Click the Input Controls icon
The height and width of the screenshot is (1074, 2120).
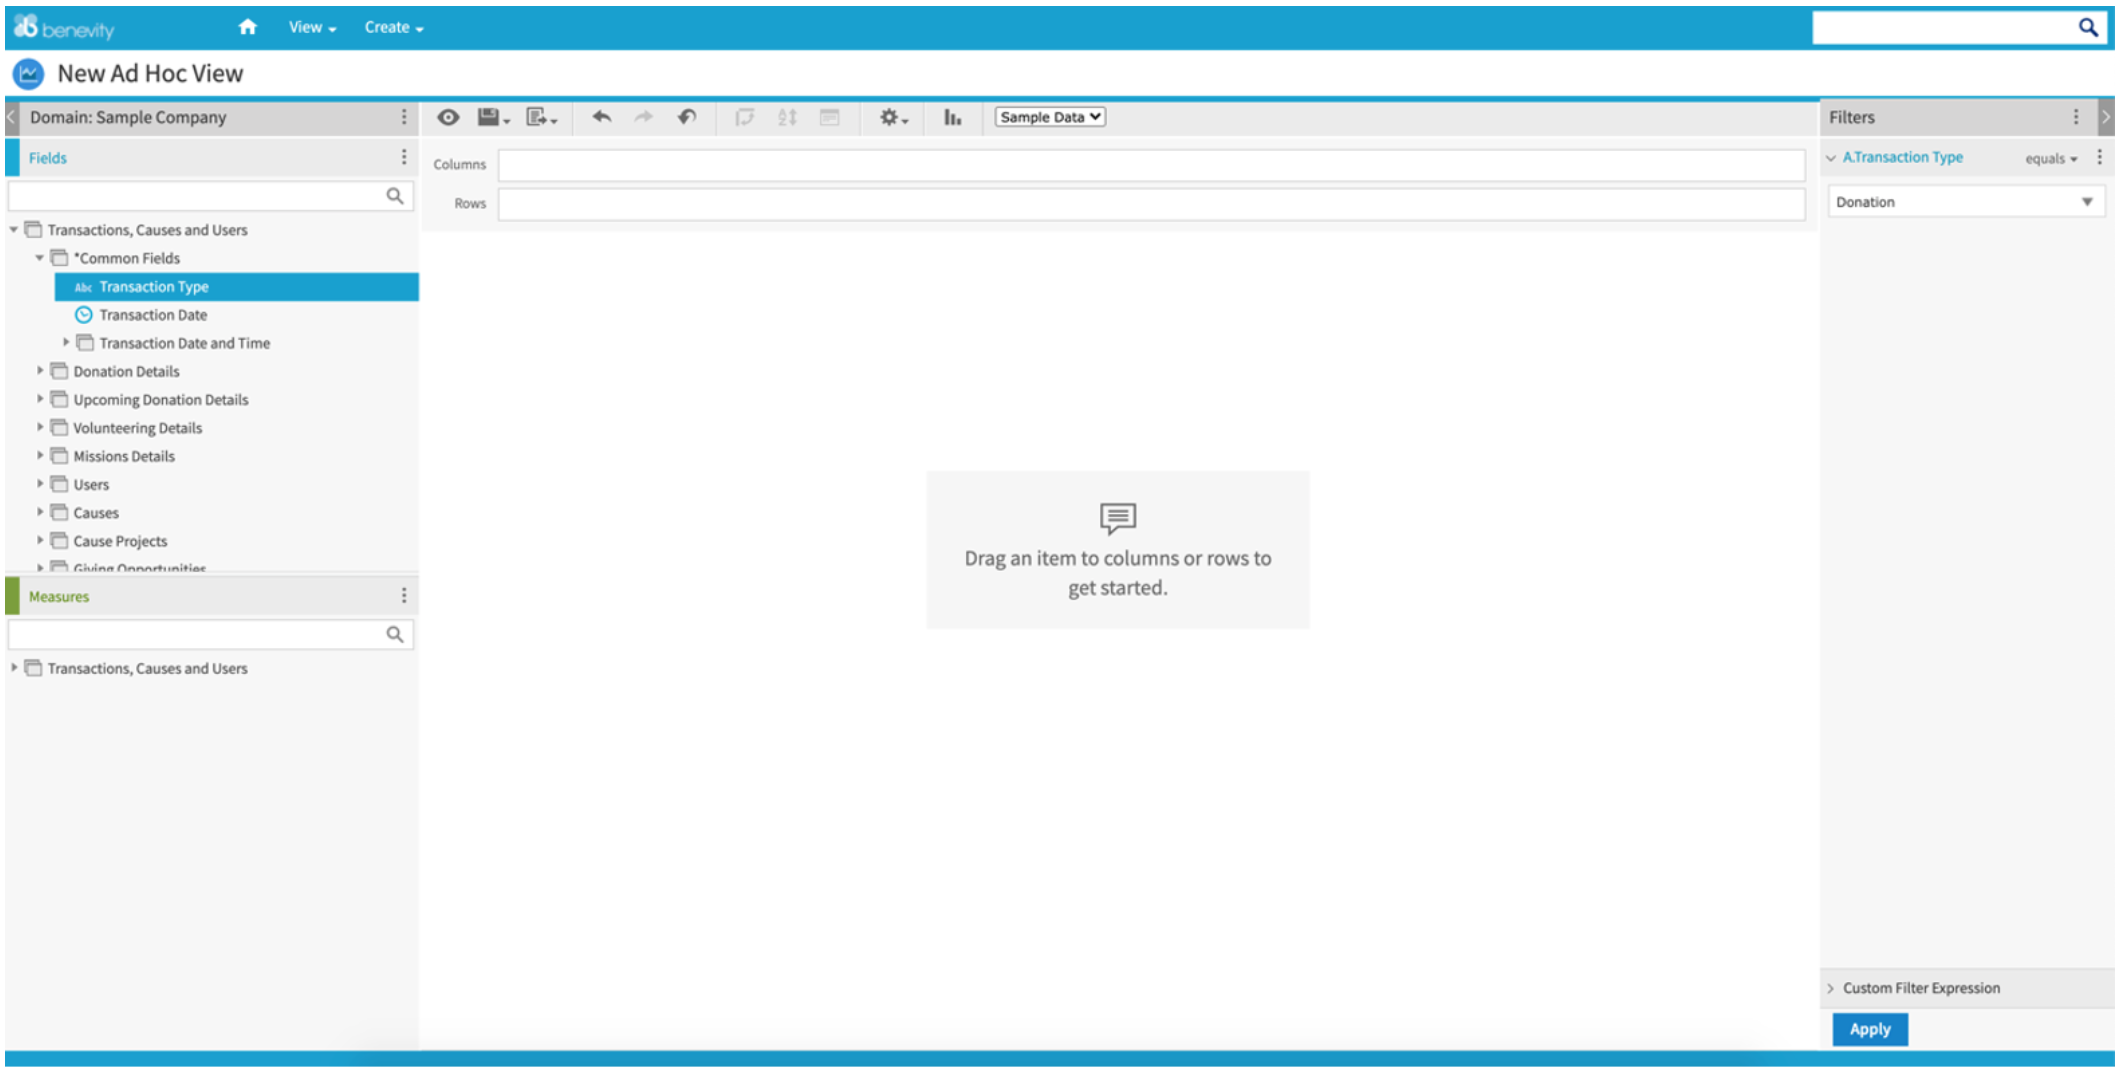pos(829,117)
